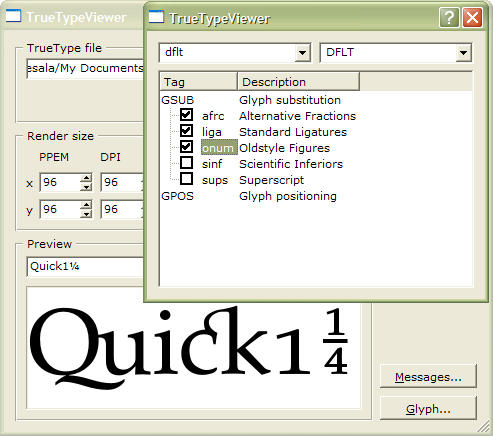Select the liga tag label

coord(212,132)
